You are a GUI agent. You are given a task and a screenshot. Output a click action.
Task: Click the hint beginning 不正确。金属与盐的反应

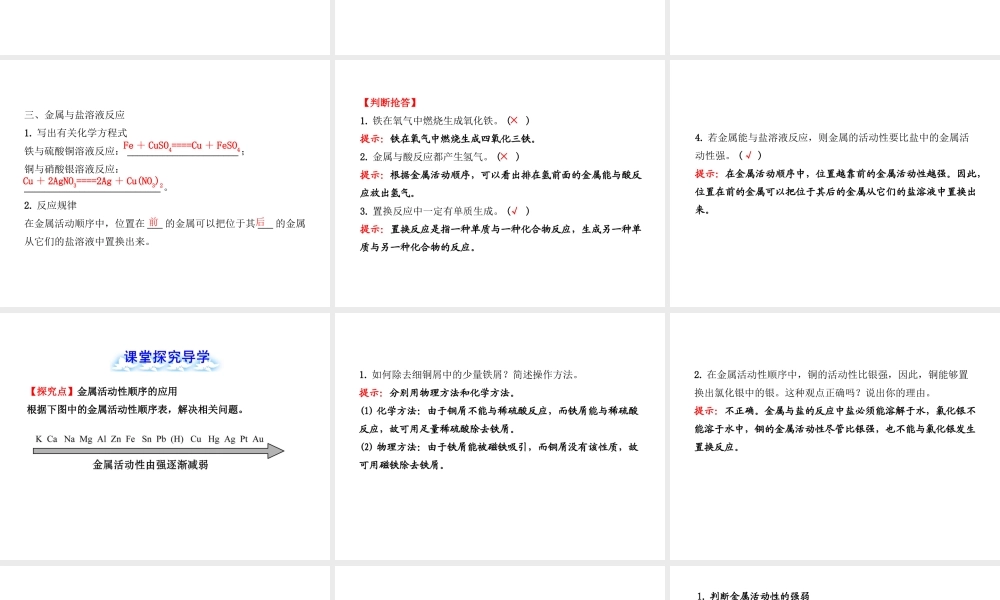pos(835,428)
